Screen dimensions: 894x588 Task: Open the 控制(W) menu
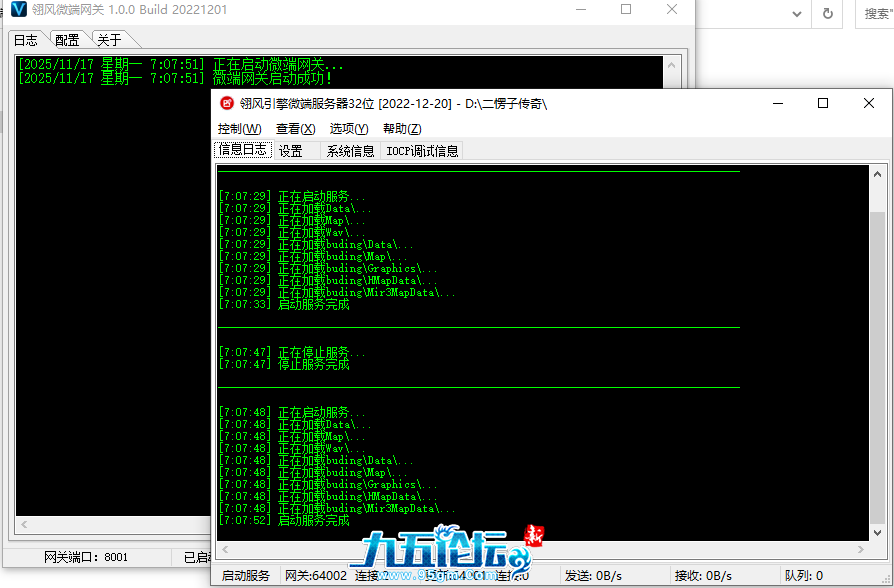(x=239, y=129)
